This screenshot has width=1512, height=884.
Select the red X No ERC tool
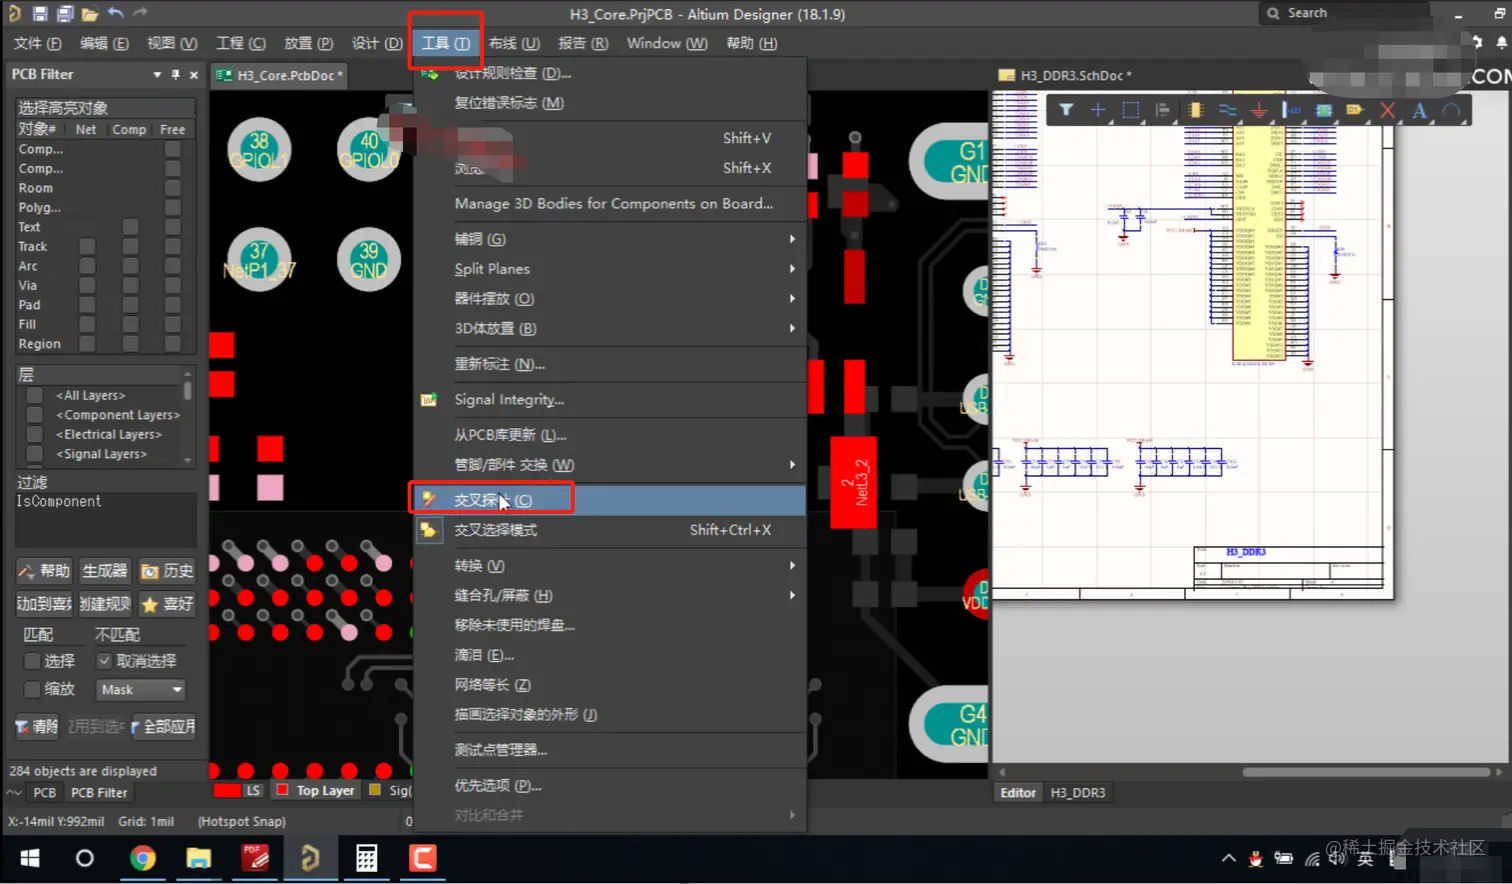click(1387, 110)
